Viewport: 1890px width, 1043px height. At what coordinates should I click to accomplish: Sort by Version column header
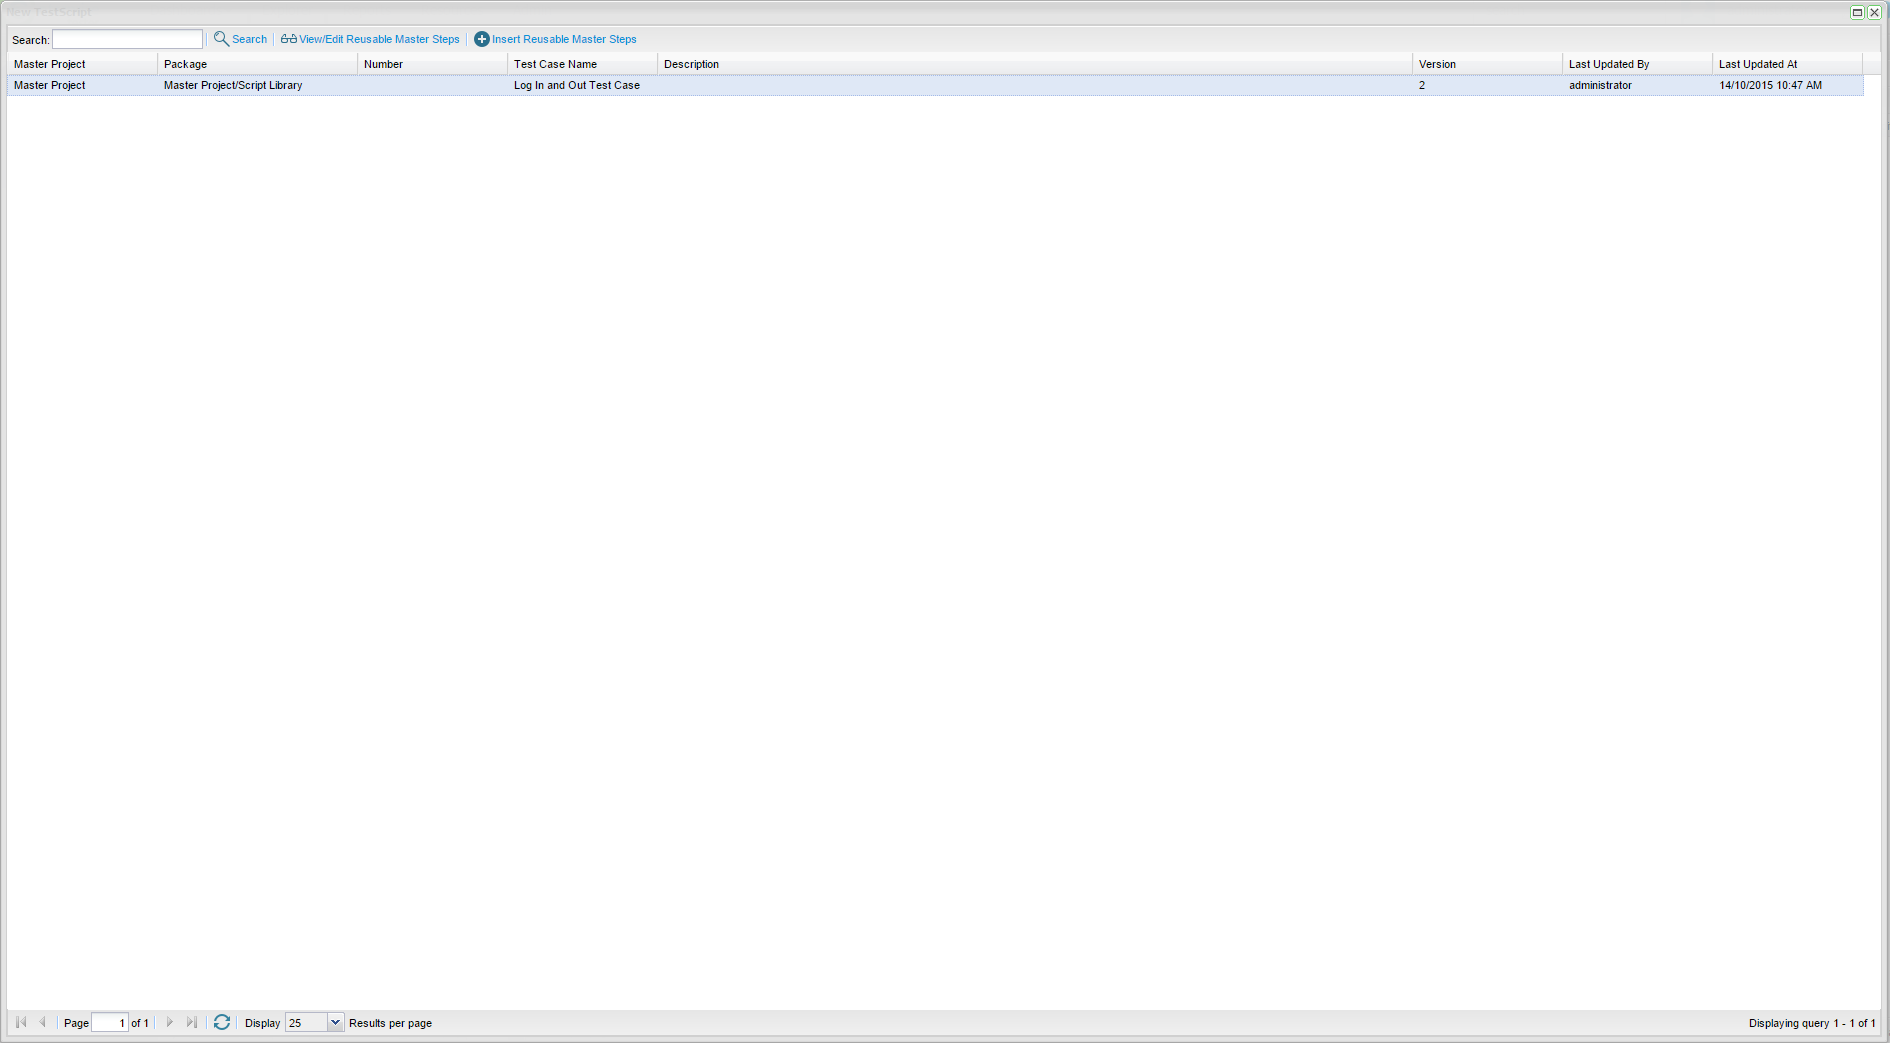[x=1437, y=64]
